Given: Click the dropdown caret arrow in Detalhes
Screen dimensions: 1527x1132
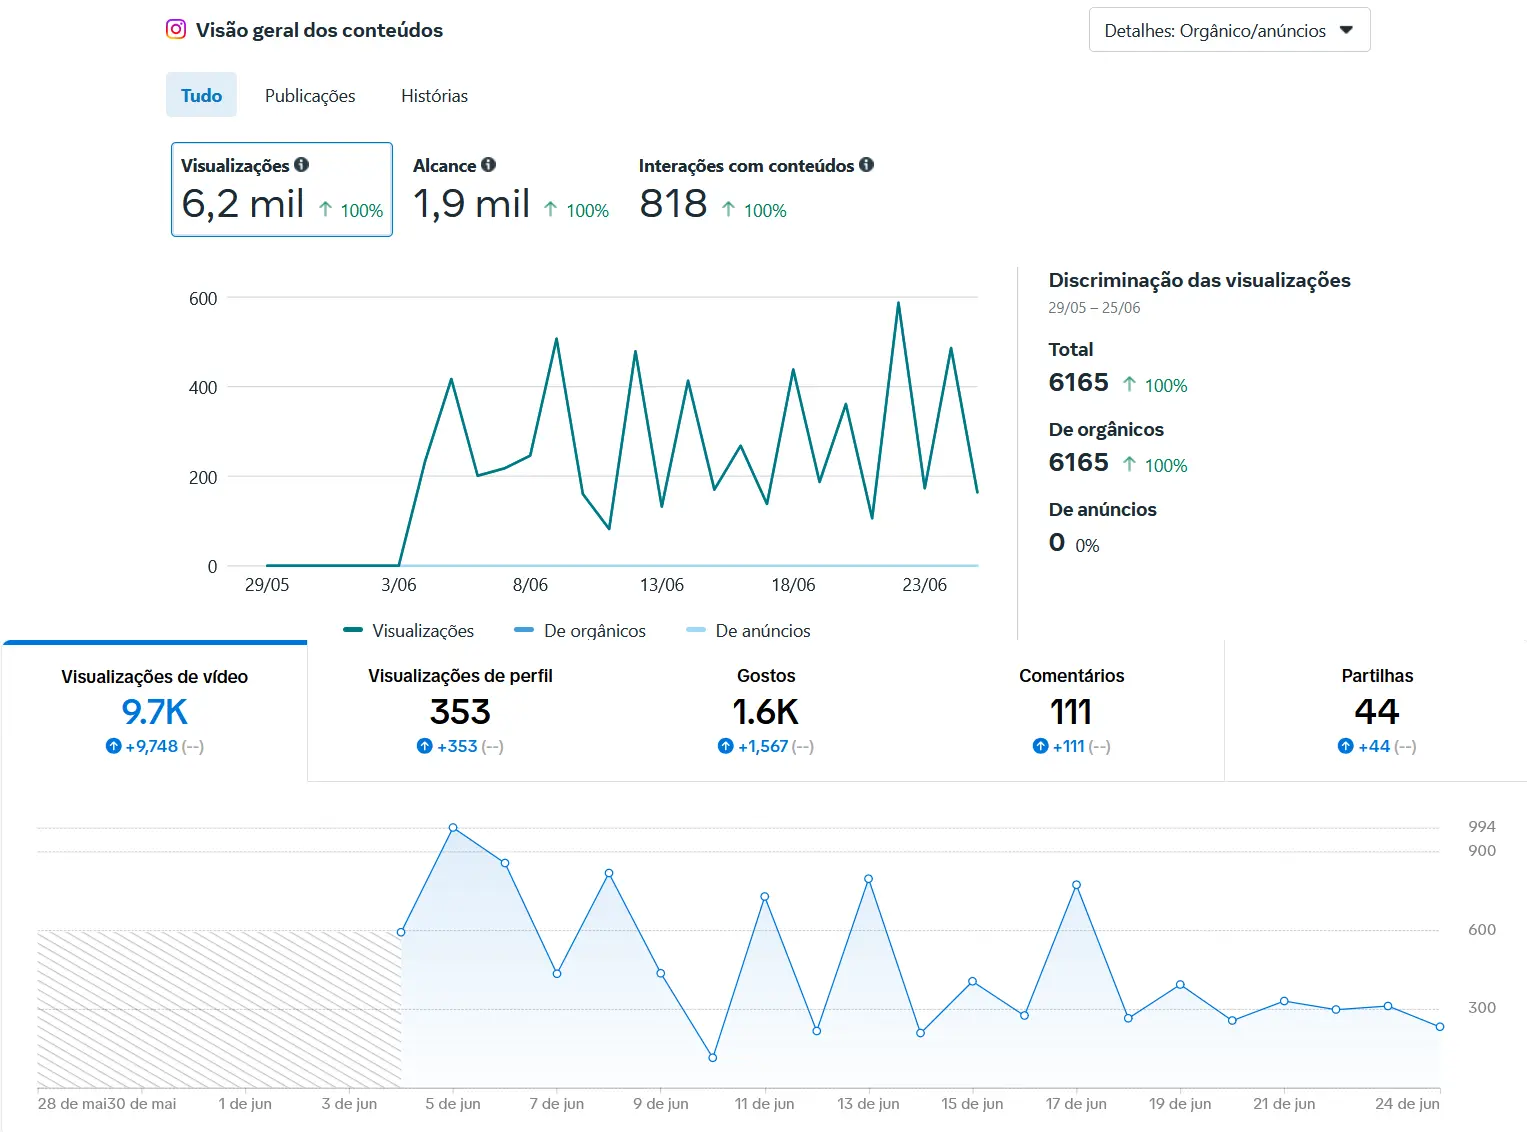Looking at the screenshot, I should (1346, 30).
